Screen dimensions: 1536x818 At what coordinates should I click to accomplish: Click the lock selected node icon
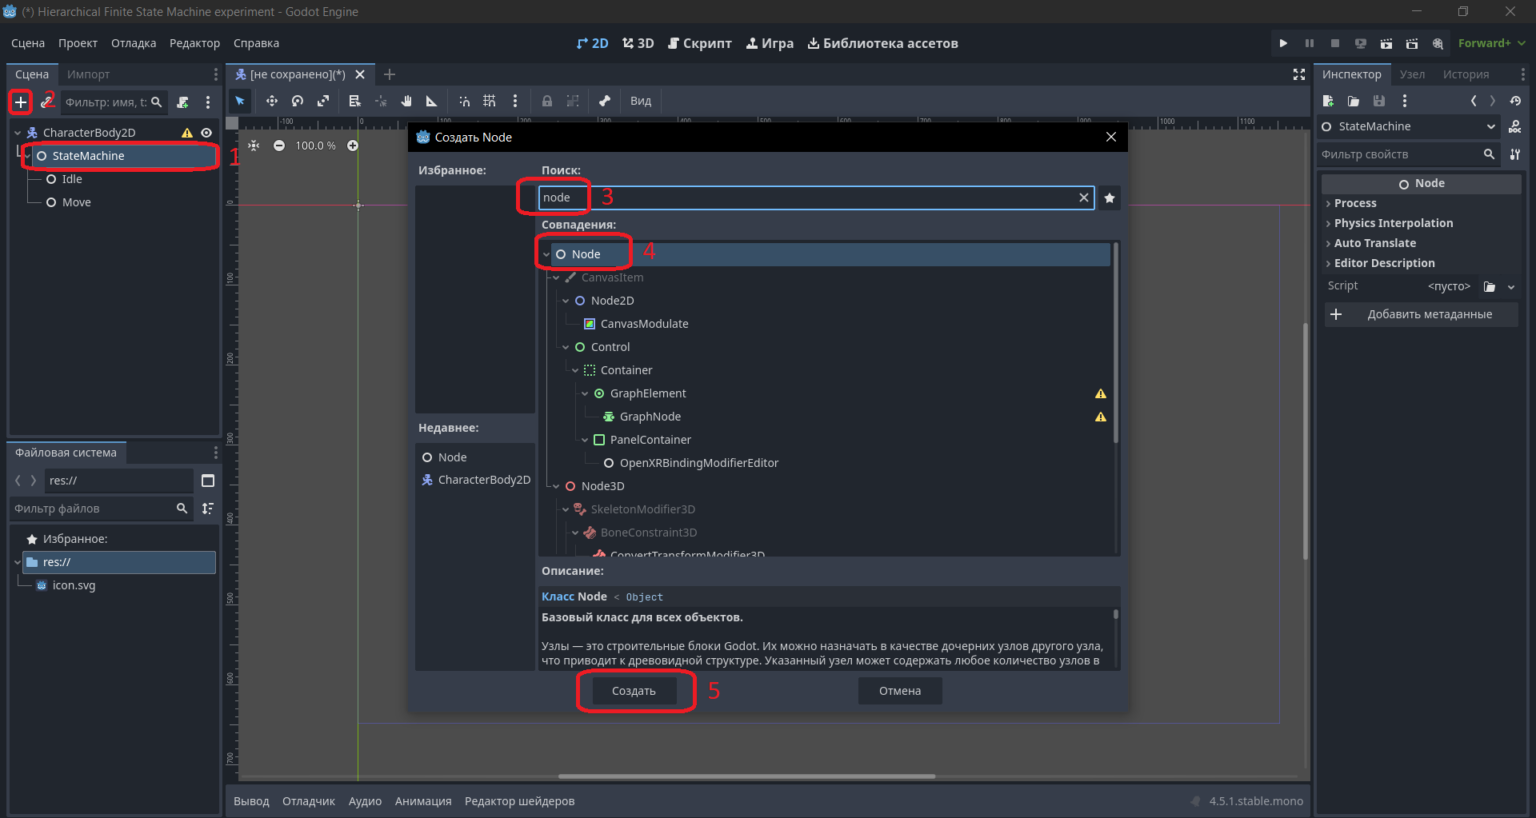(547, 101)
